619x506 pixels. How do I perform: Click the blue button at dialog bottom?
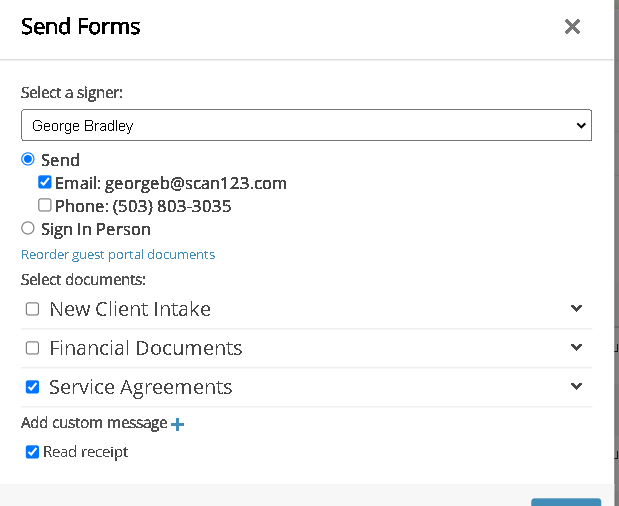tap(566, 501)
